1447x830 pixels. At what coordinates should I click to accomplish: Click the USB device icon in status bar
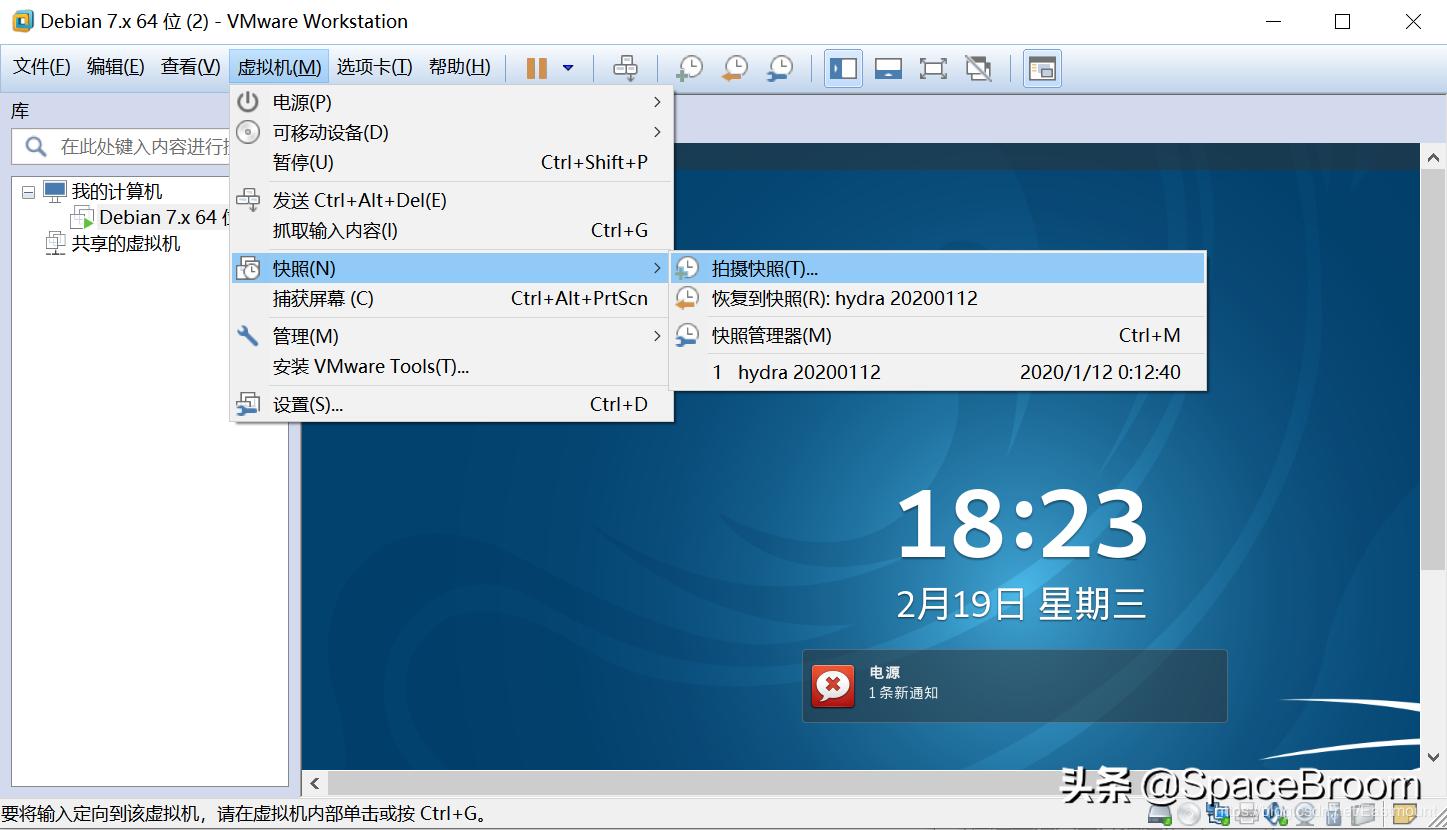1333,815
